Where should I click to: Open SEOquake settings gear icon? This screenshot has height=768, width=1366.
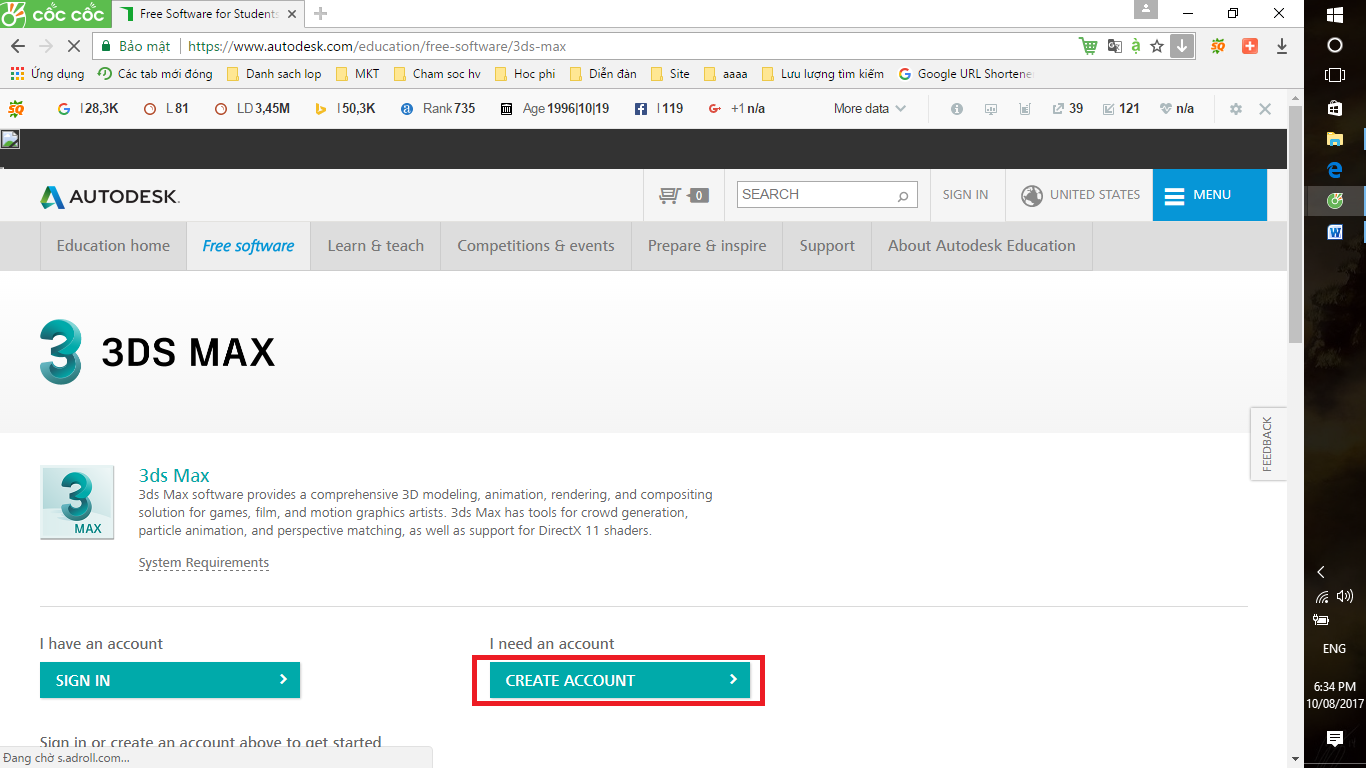(x=1236, y=109)
